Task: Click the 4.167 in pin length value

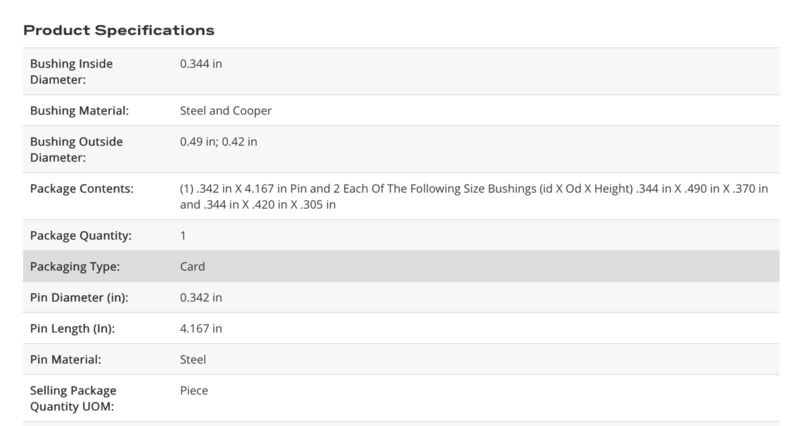Action: (x=202, y=329)
